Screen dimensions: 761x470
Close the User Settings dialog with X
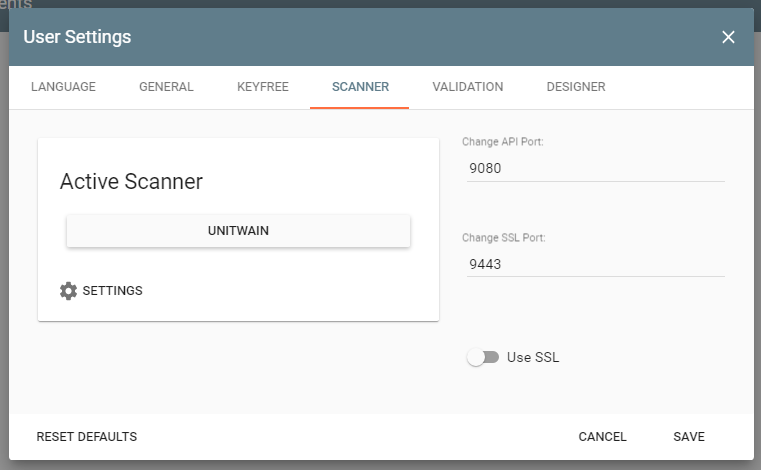point(728,37)
